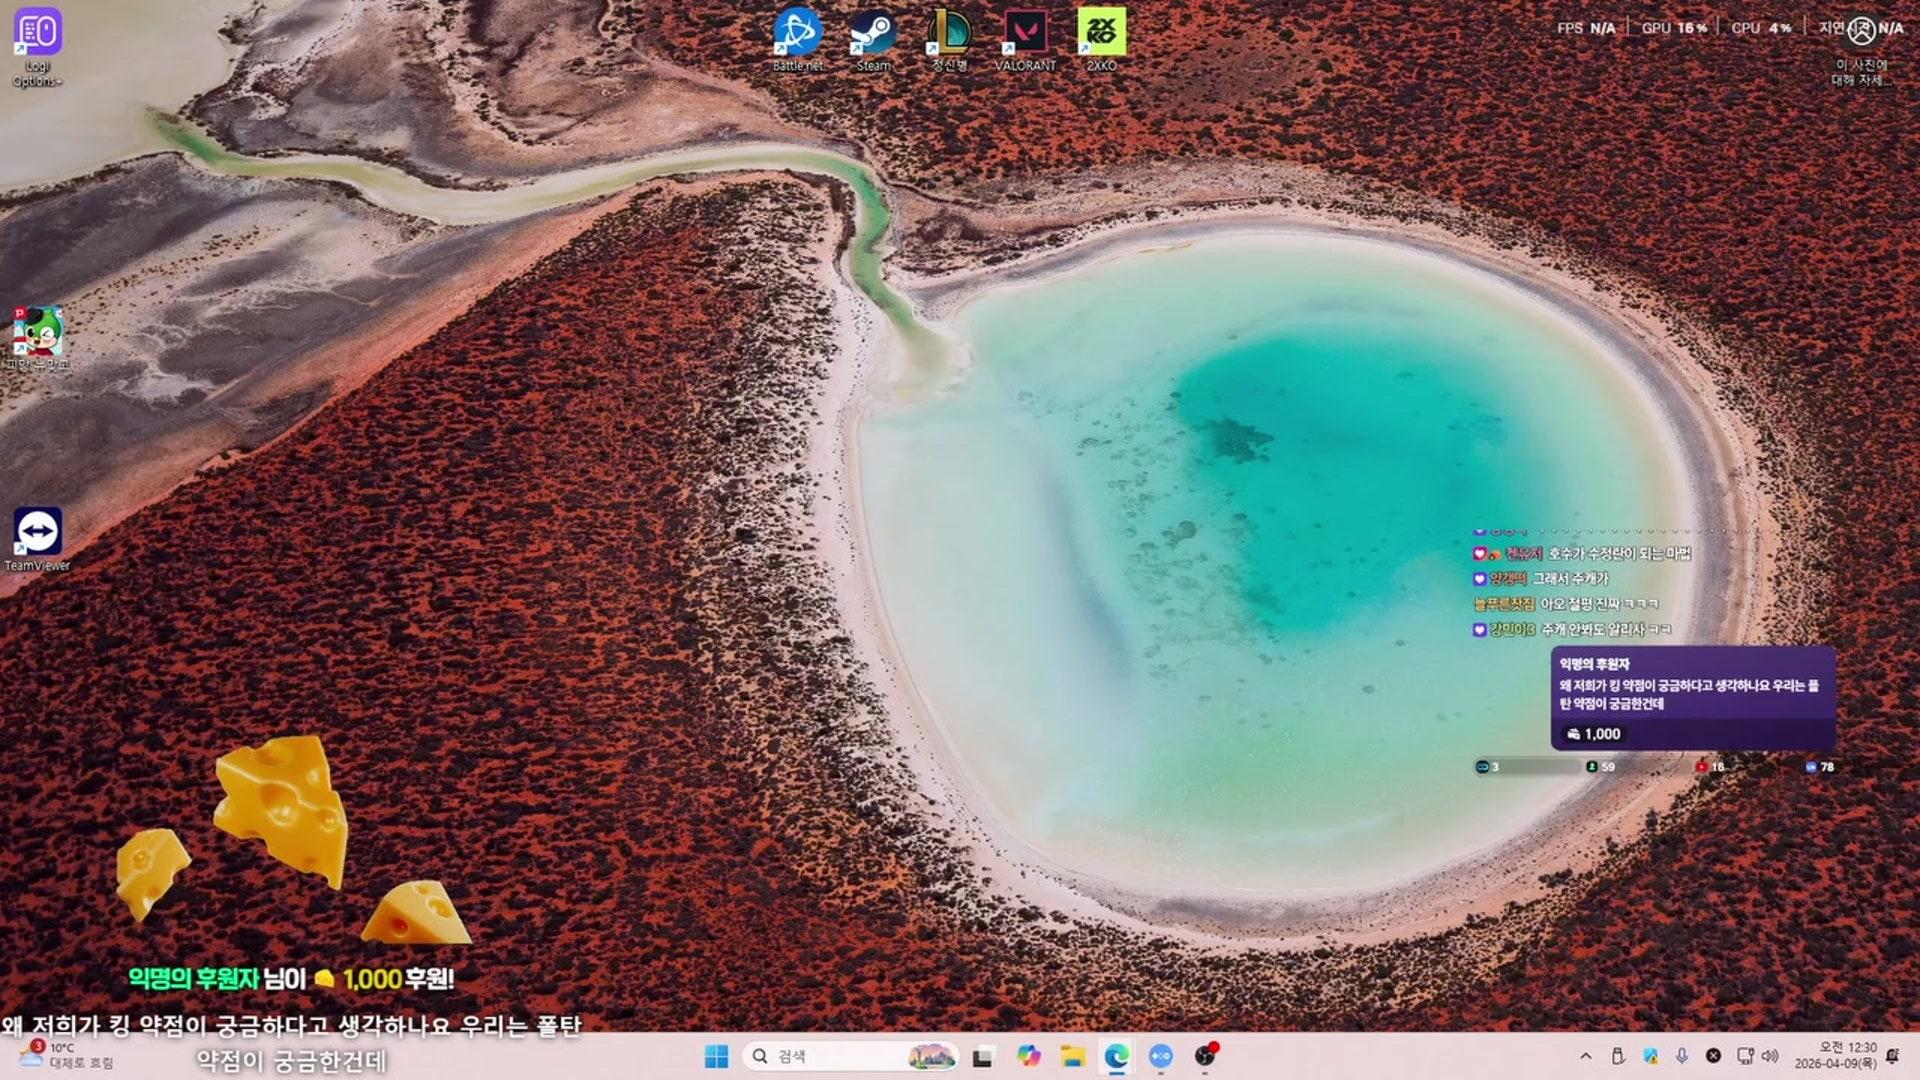Open the Steam desktop icon

[x=873, y=34]
